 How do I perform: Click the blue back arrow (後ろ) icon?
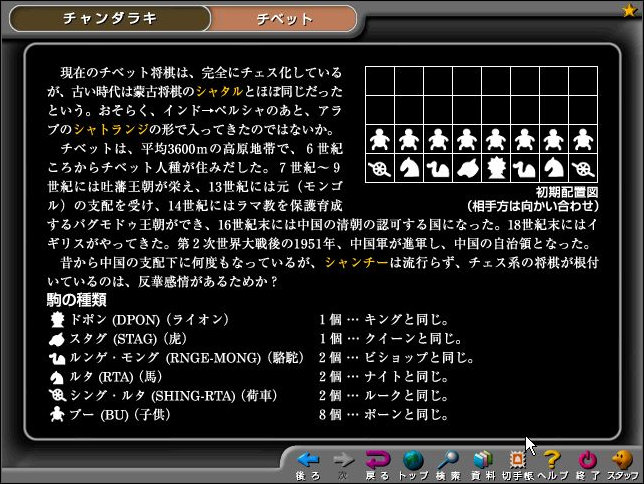pos(308,460)
